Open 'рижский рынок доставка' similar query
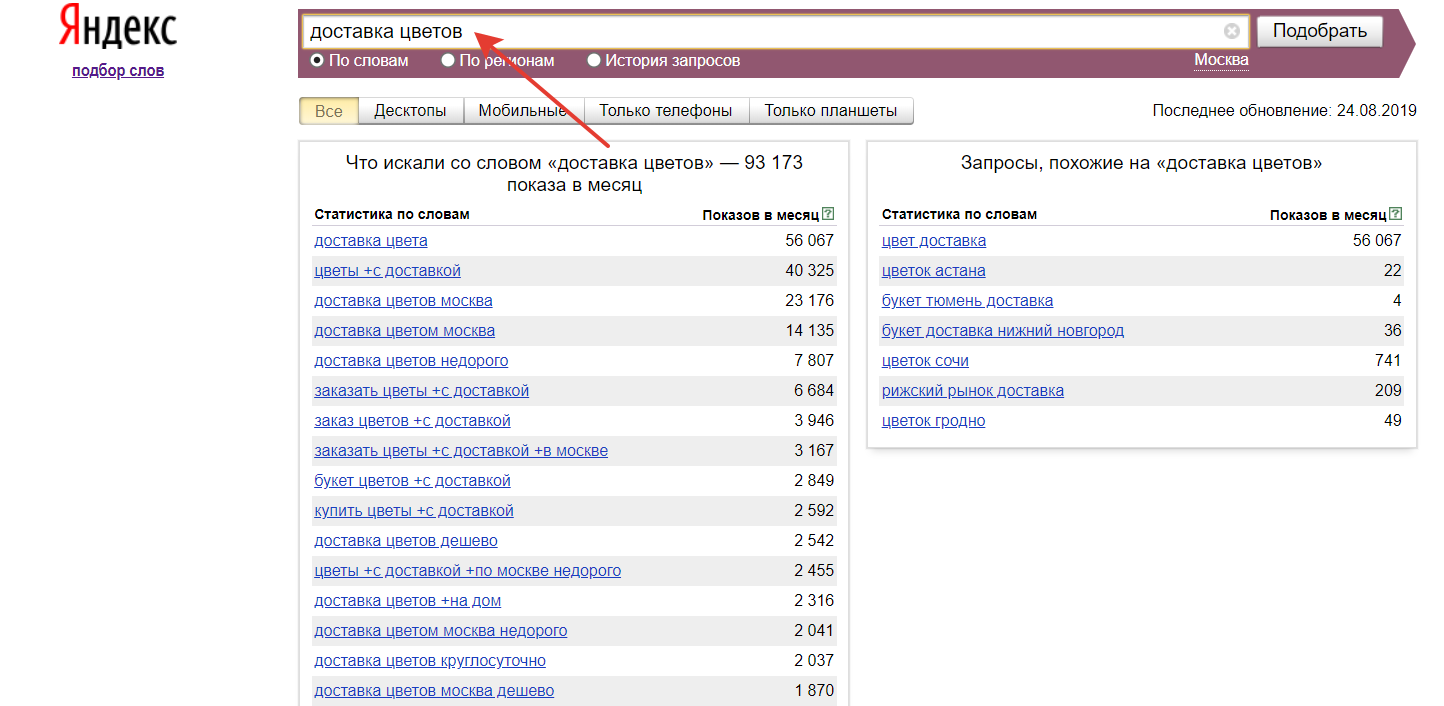The height and width of the screenshot is (706, 1444). click(972, 391)
